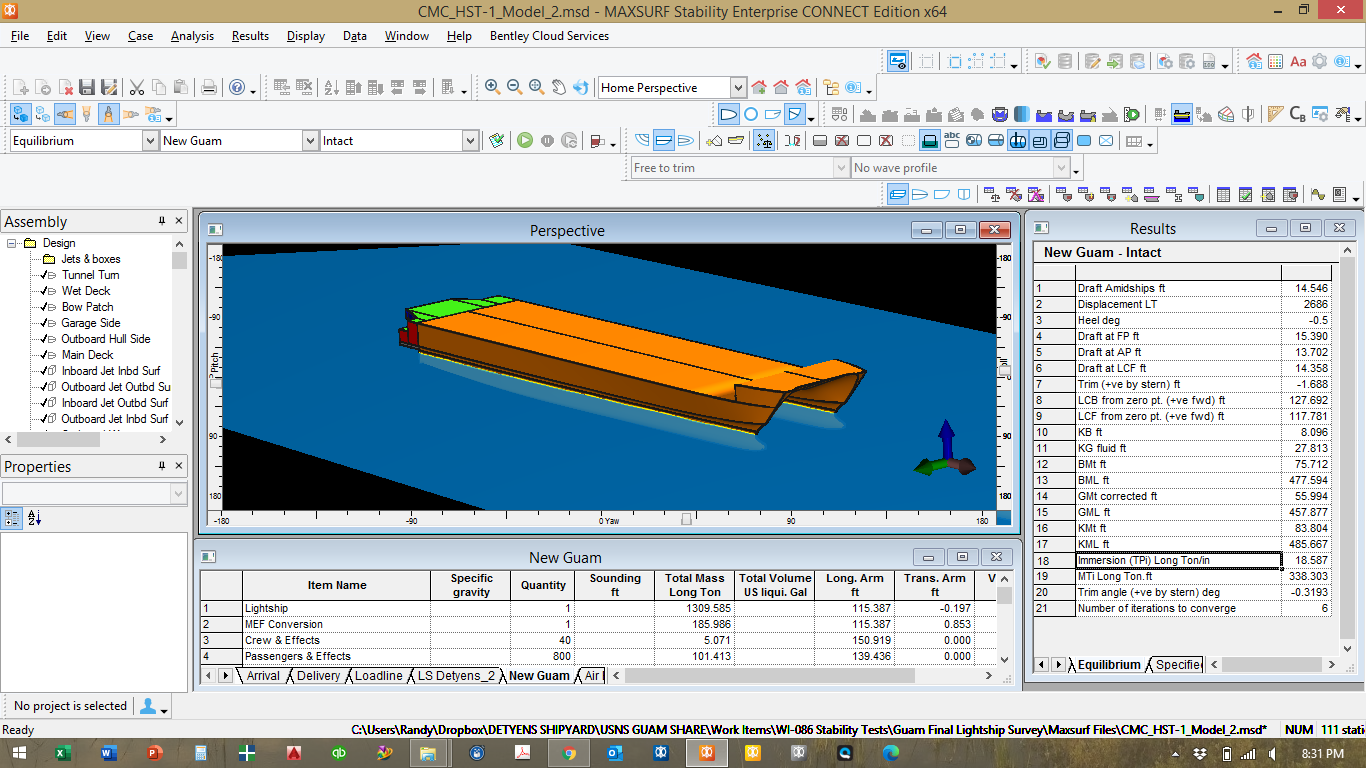Click the Zoom Out magnifier icon
The width and height of the screenshot is (1366, 768).
click(x=514, y=88)
